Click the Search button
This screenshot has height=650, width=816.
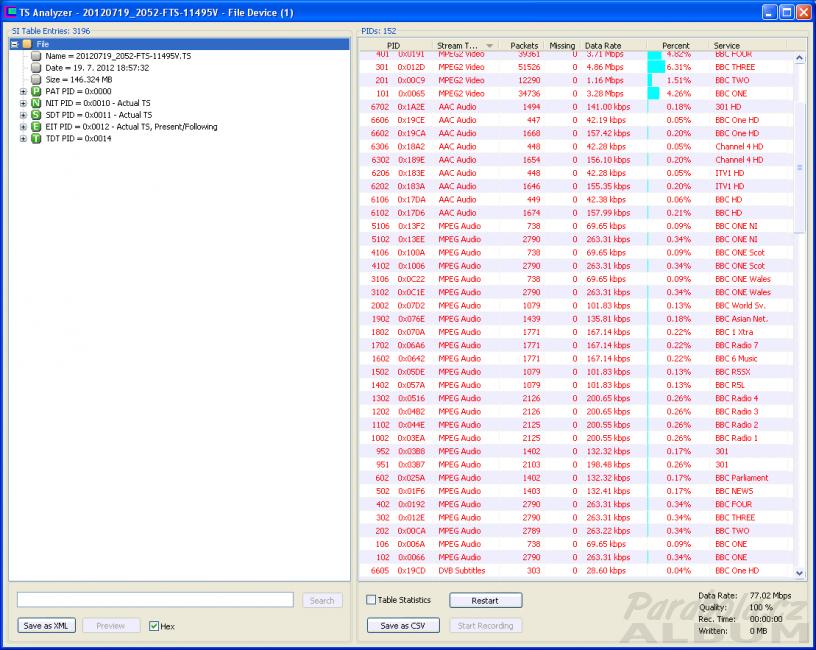[x=322, y=601]
